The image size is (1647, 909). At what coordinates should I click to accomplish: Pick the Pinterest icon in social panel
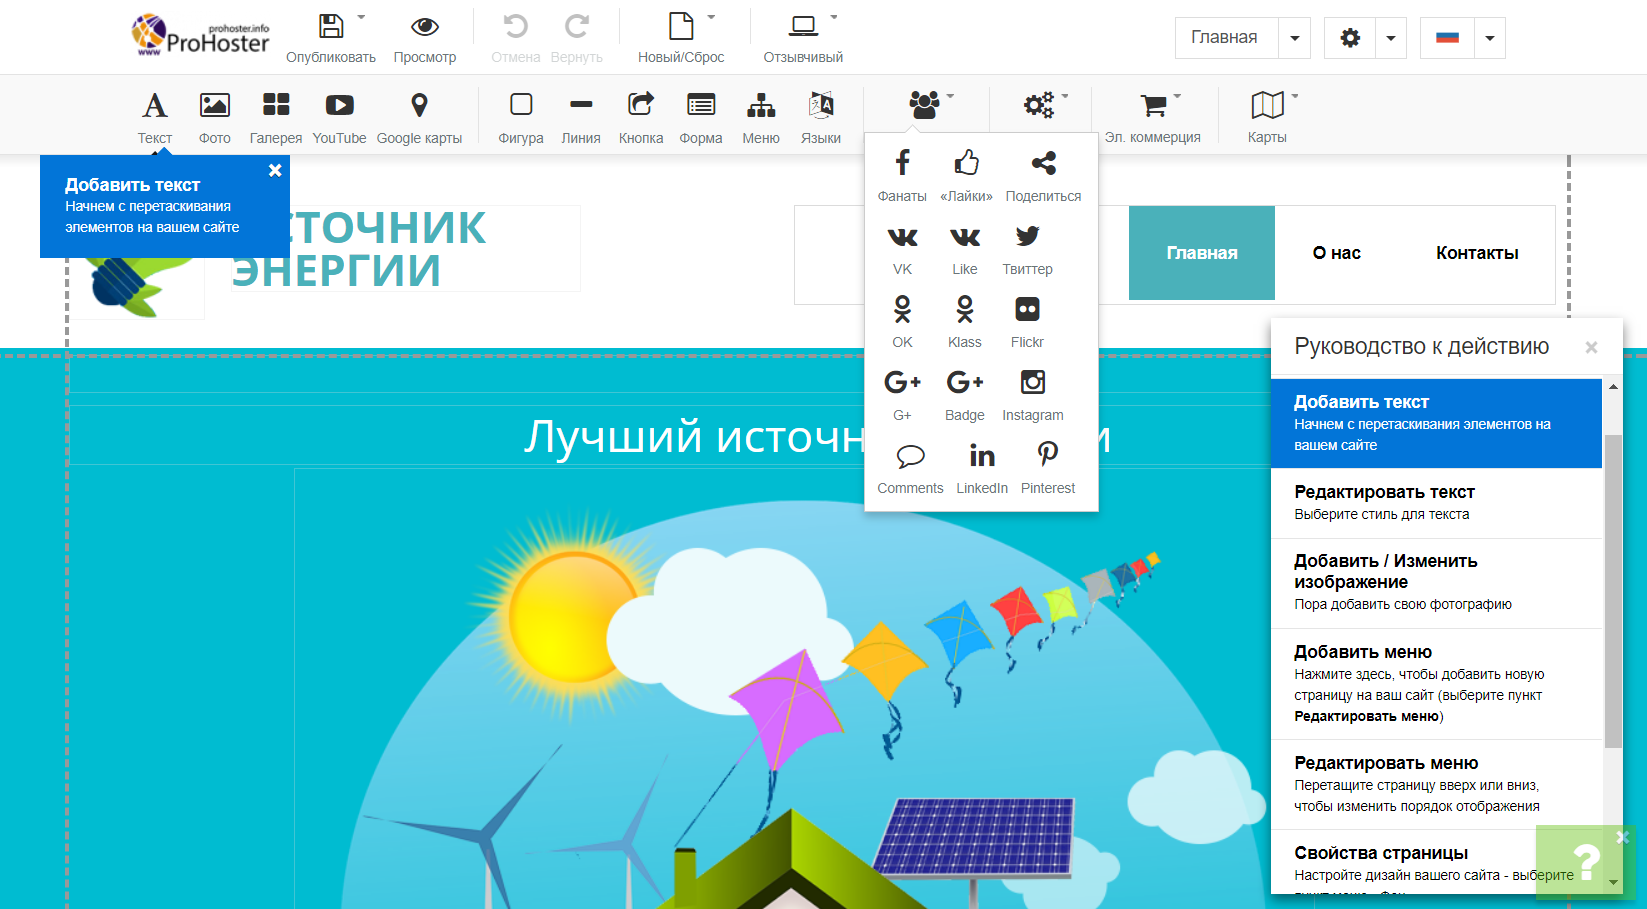1047,456
